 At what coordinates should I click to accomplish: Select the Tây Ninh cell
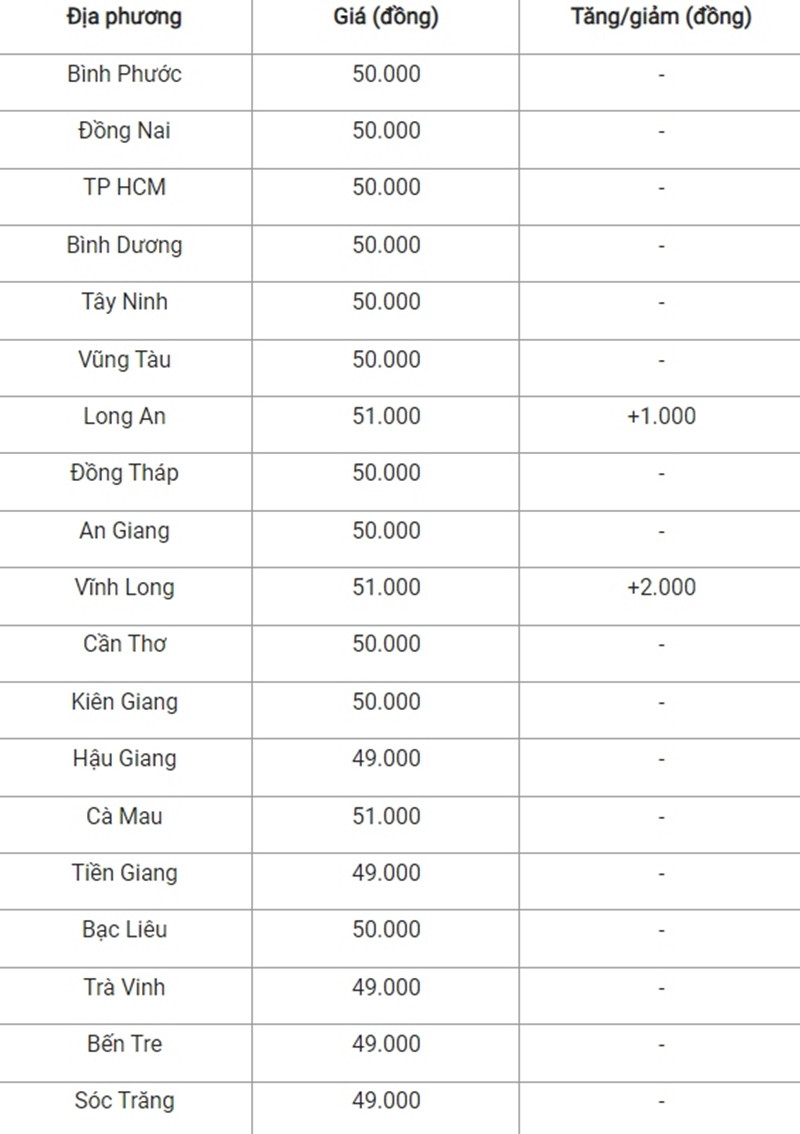124,302
